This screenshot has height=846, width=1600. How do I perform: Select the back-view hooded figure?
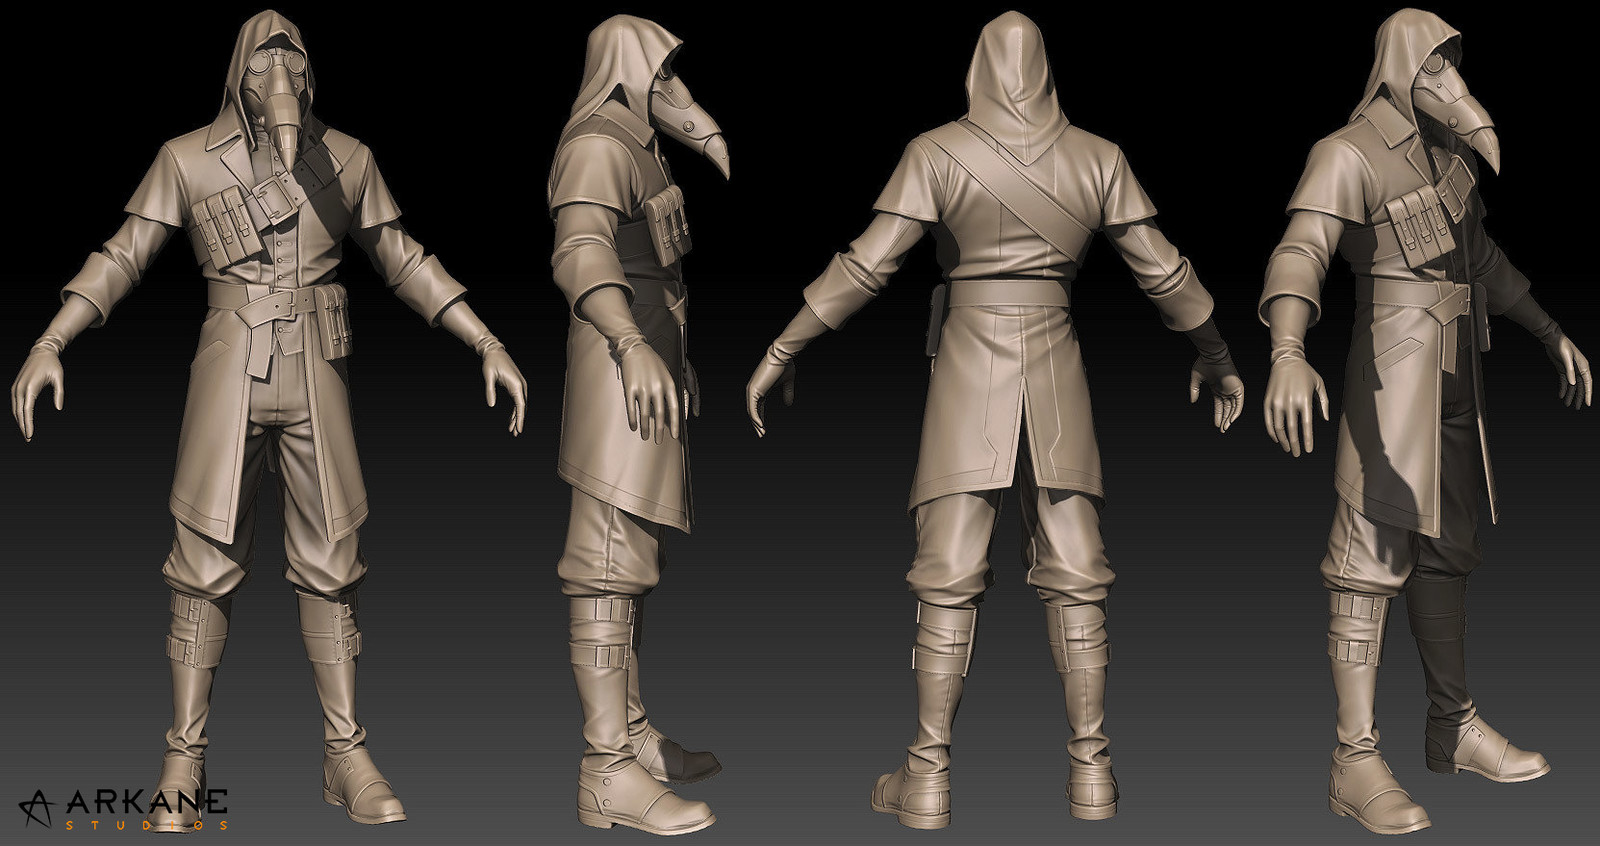tap(995, 420)
